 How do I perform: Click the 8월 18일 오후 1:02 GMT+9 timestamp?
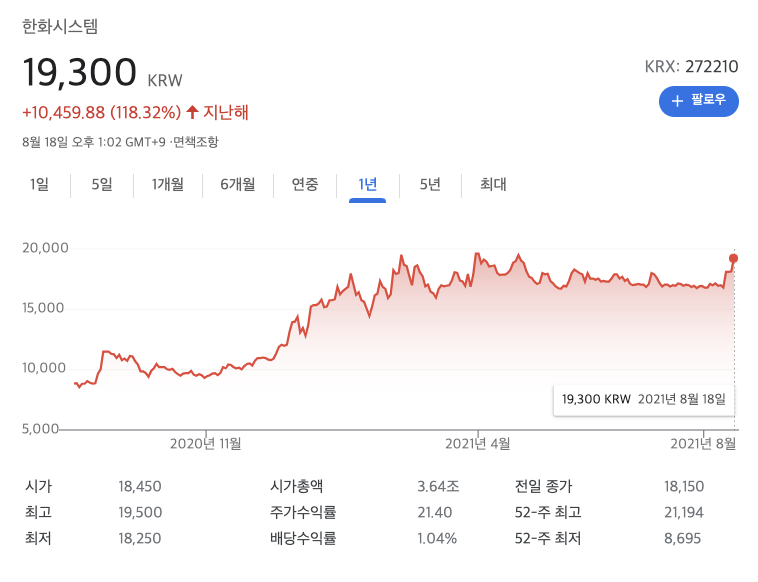(x=94, y=142)
